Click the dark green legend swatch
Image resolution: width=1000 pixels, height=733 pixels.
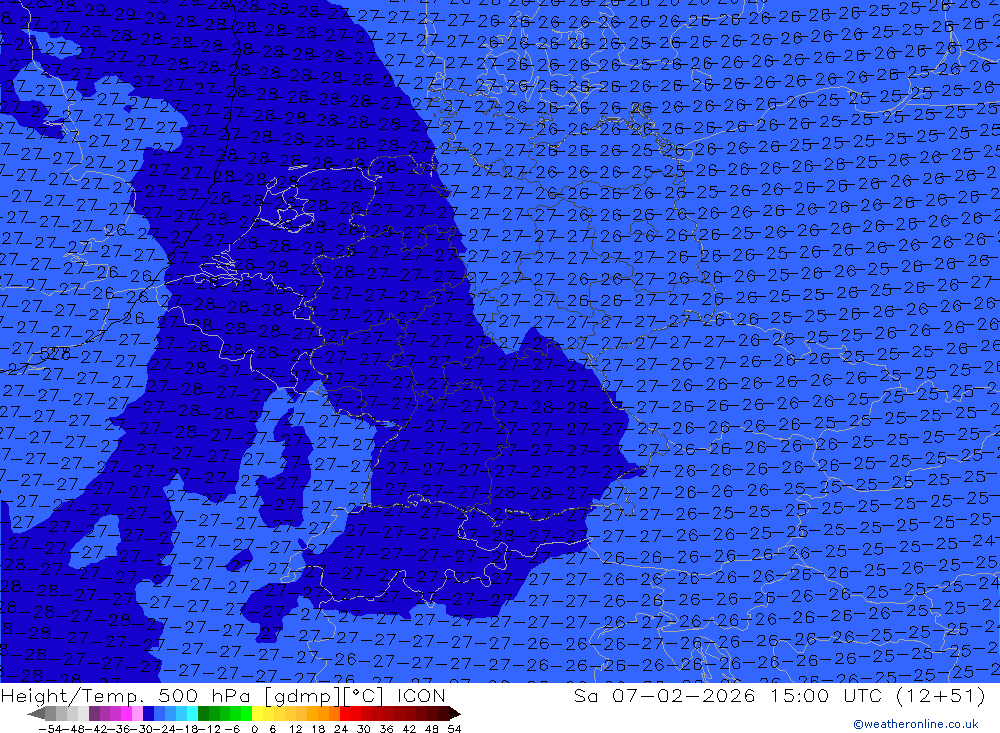[x=203, y=713]
